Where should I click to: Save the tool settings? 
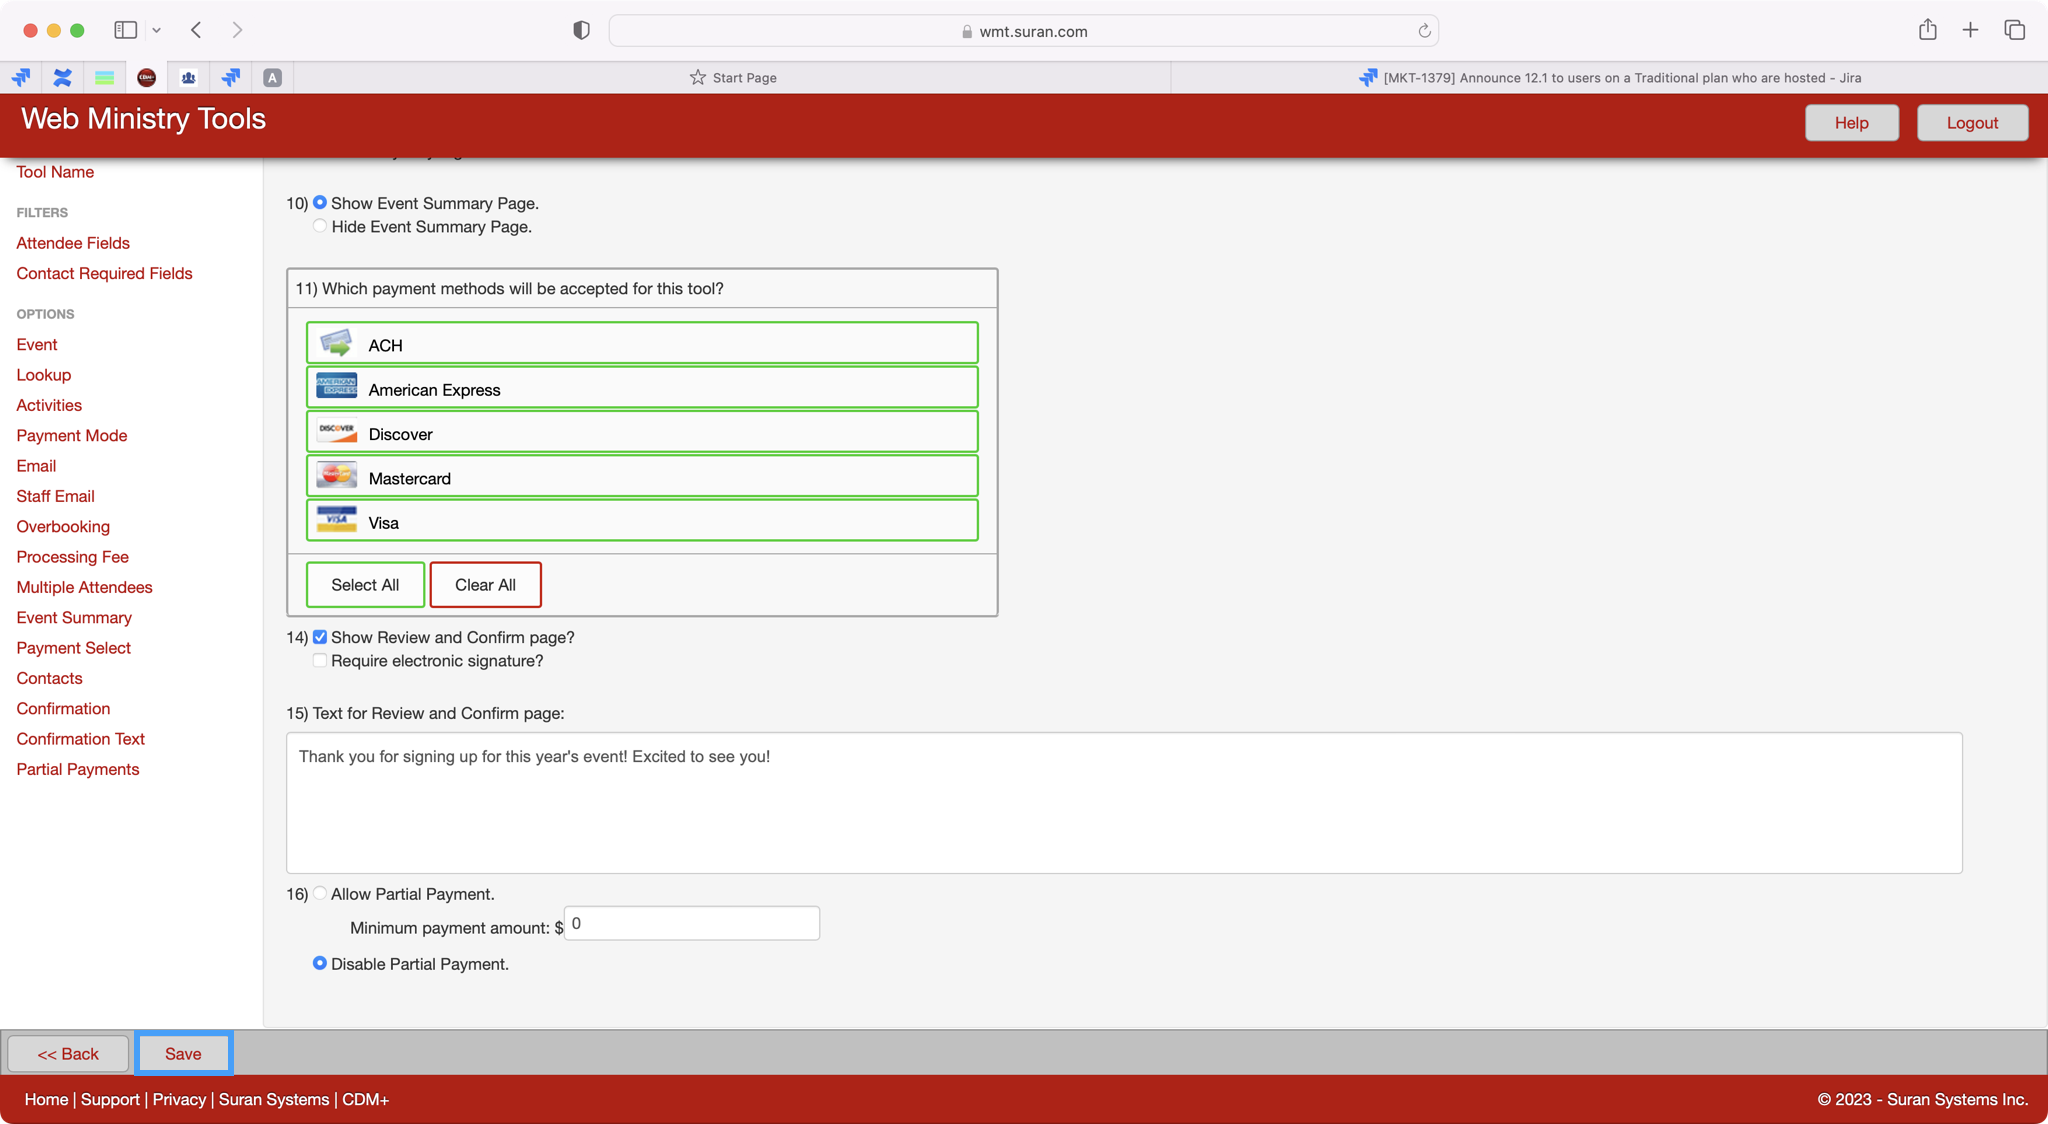183,1053
